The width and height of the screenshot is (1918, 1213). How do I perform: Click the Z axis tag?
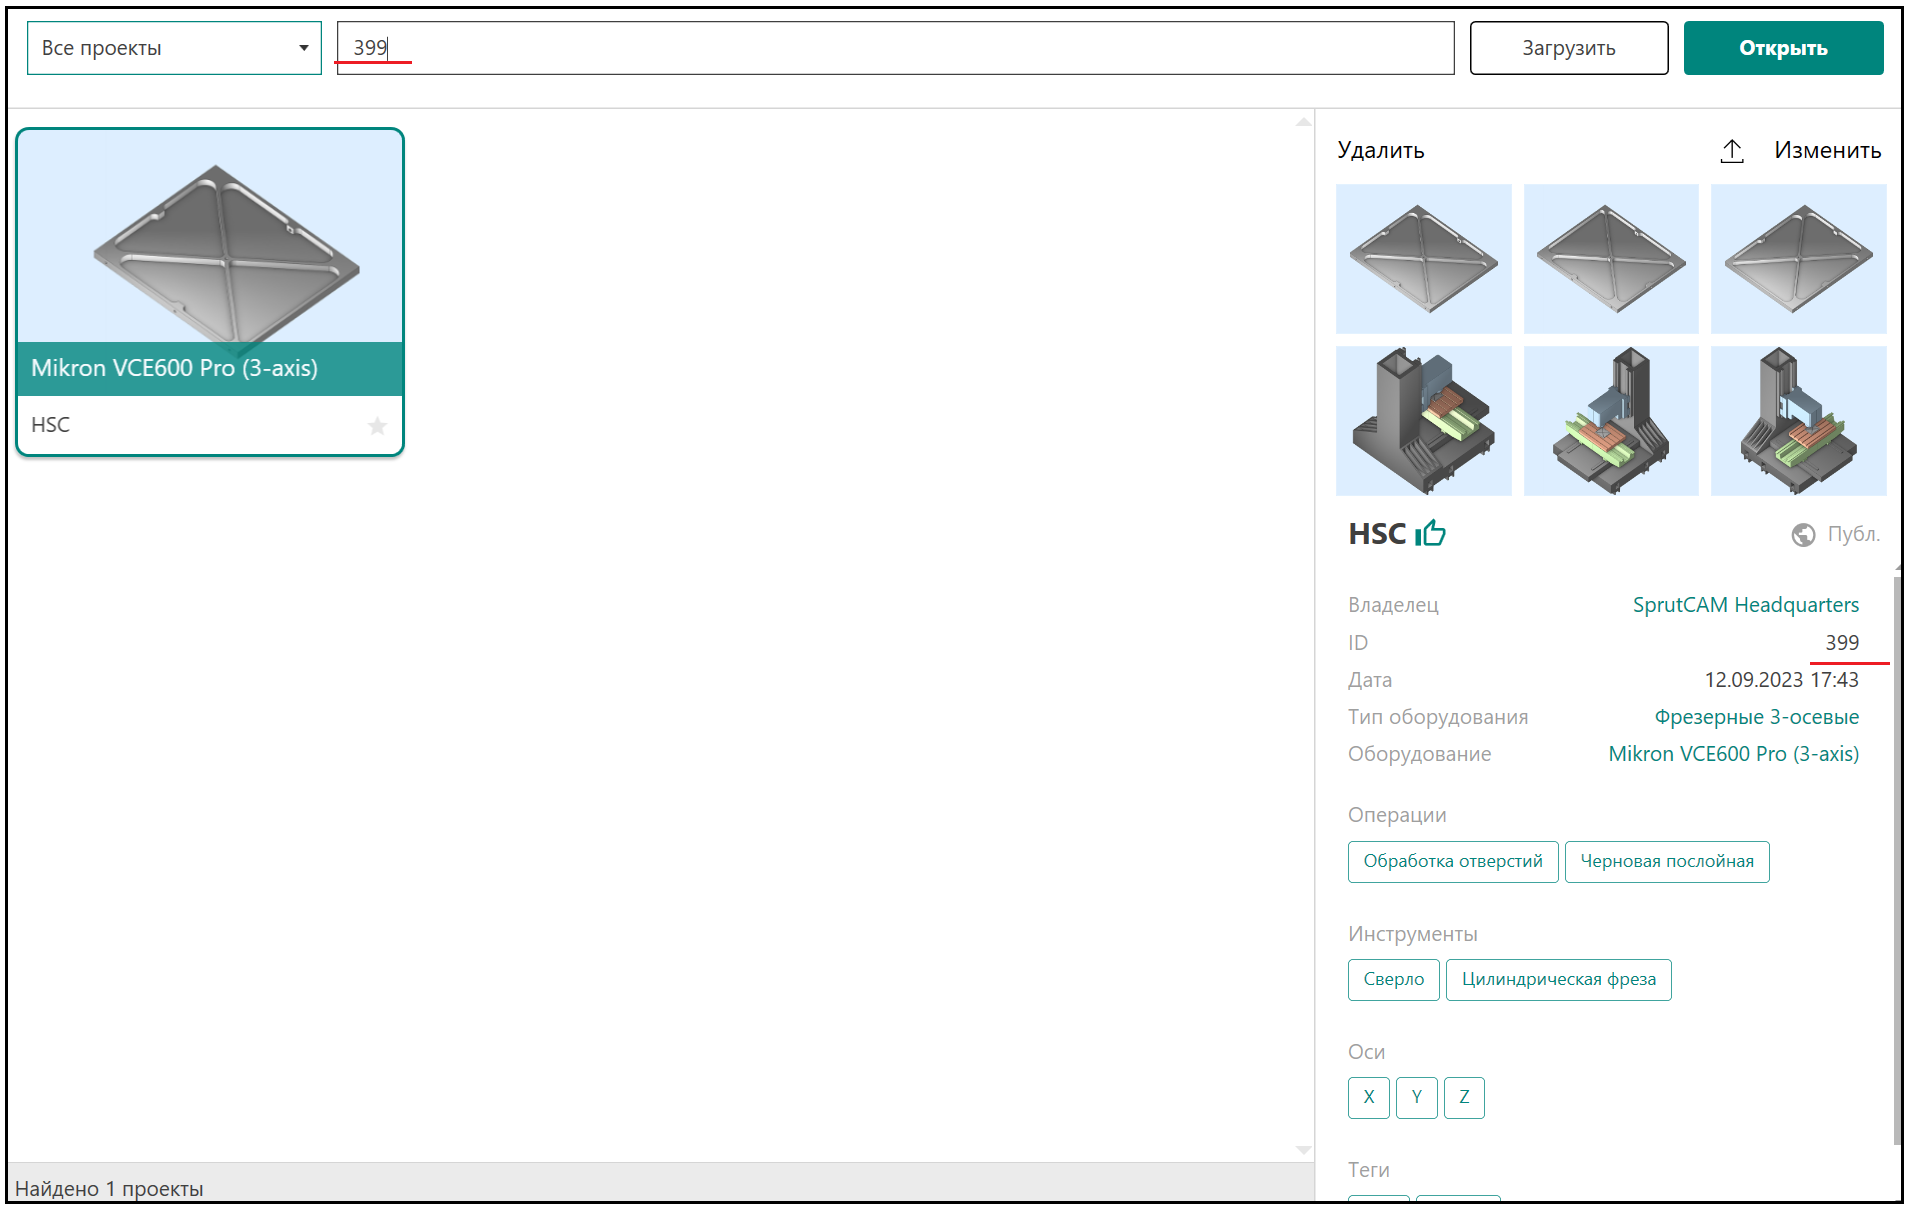pyautogui.click(x=1464, y=1098)
